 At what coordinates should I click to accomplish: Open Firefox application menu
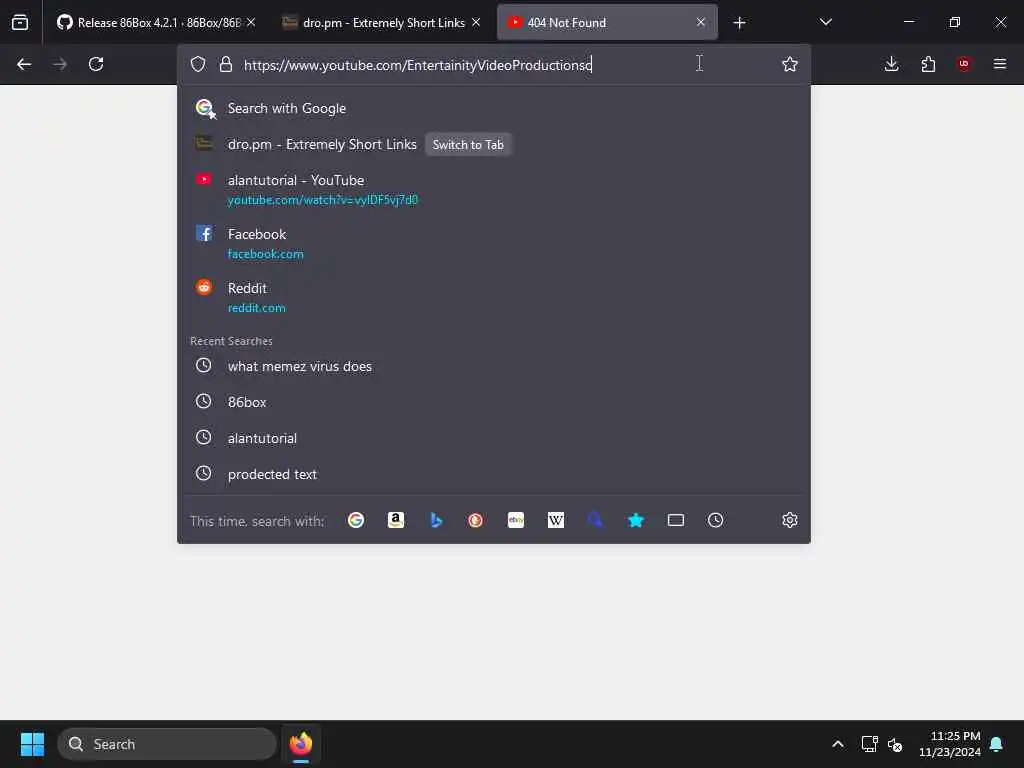coord(1000,64)
